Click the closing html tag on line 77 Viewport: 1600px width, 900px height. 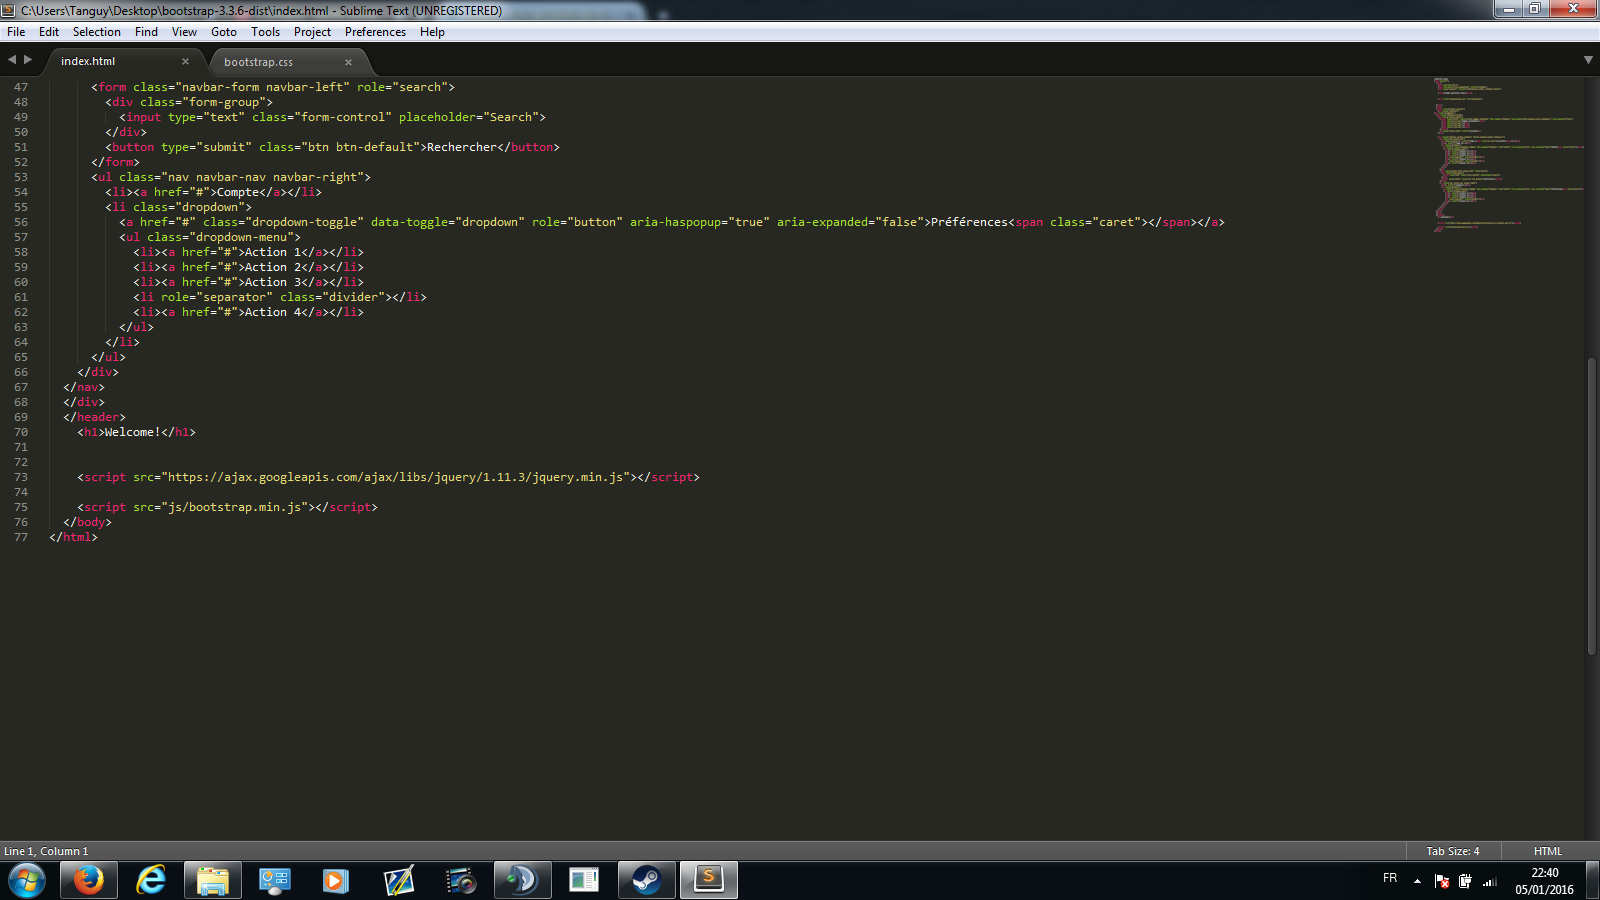[74, 537]
